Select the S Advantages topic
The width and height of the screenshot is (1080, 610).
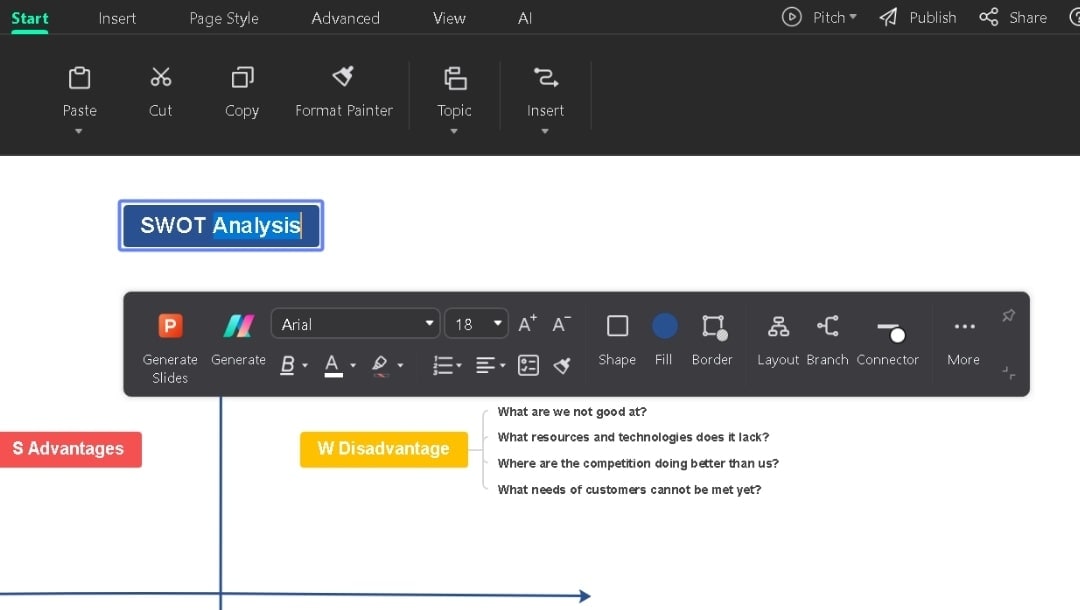coord(70,449)
